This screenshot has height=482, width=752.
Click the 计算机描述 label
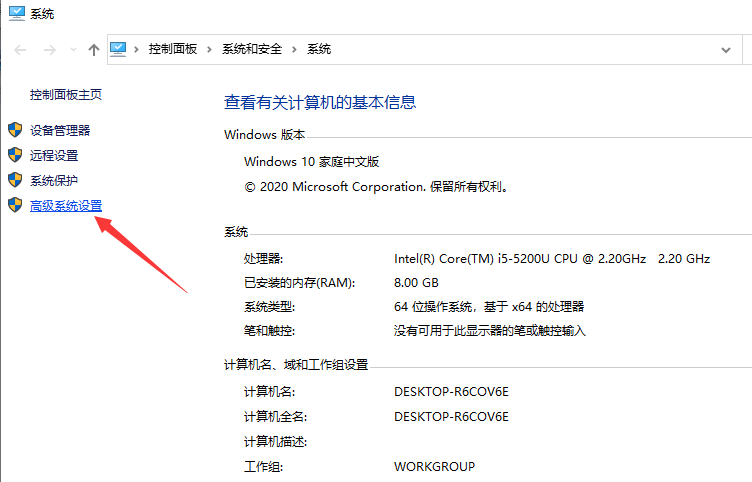[275, 442]
